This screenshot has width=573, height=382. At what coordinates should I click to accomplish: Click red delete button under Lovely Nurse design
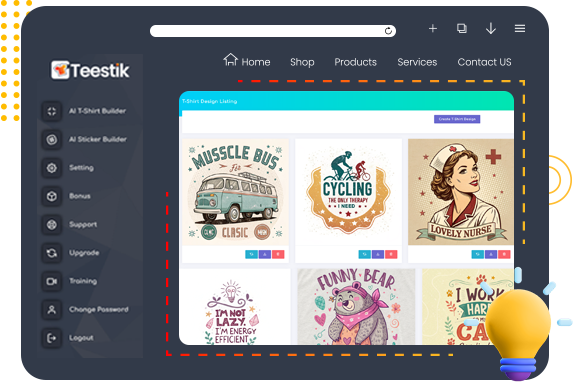pos(504,254)
